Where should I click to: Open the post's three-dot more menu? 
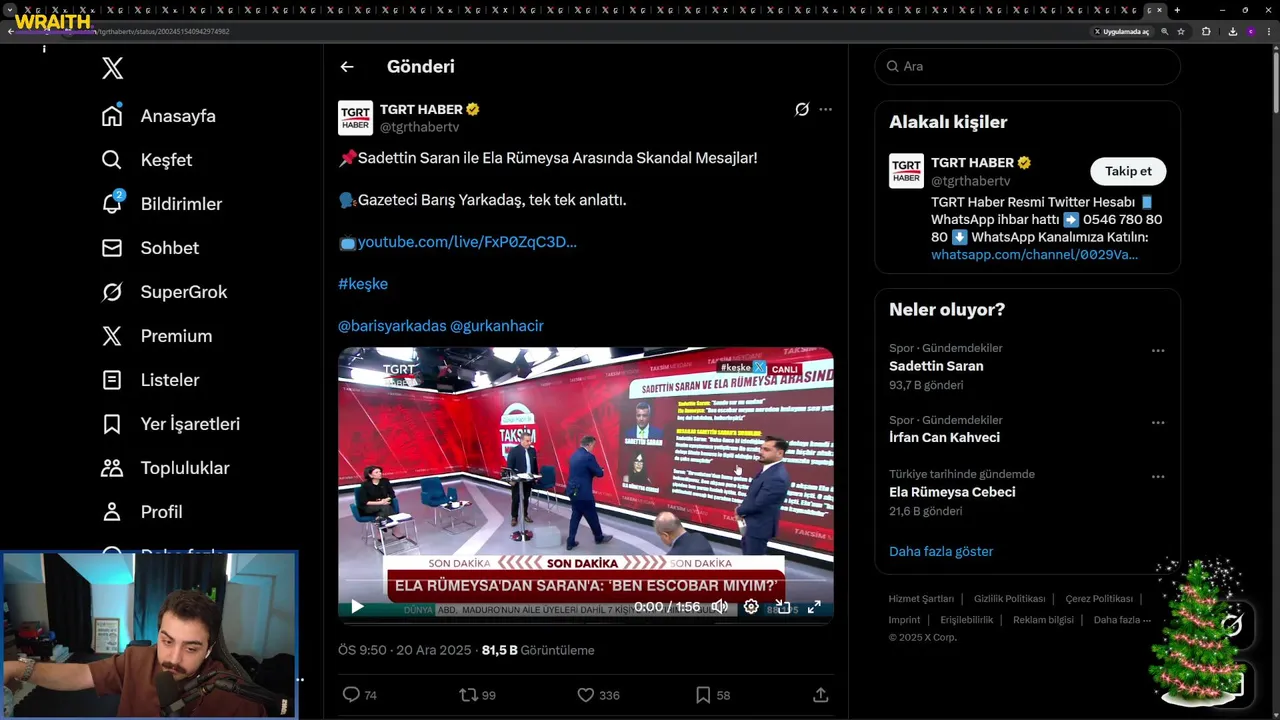(x=825, y=109)
